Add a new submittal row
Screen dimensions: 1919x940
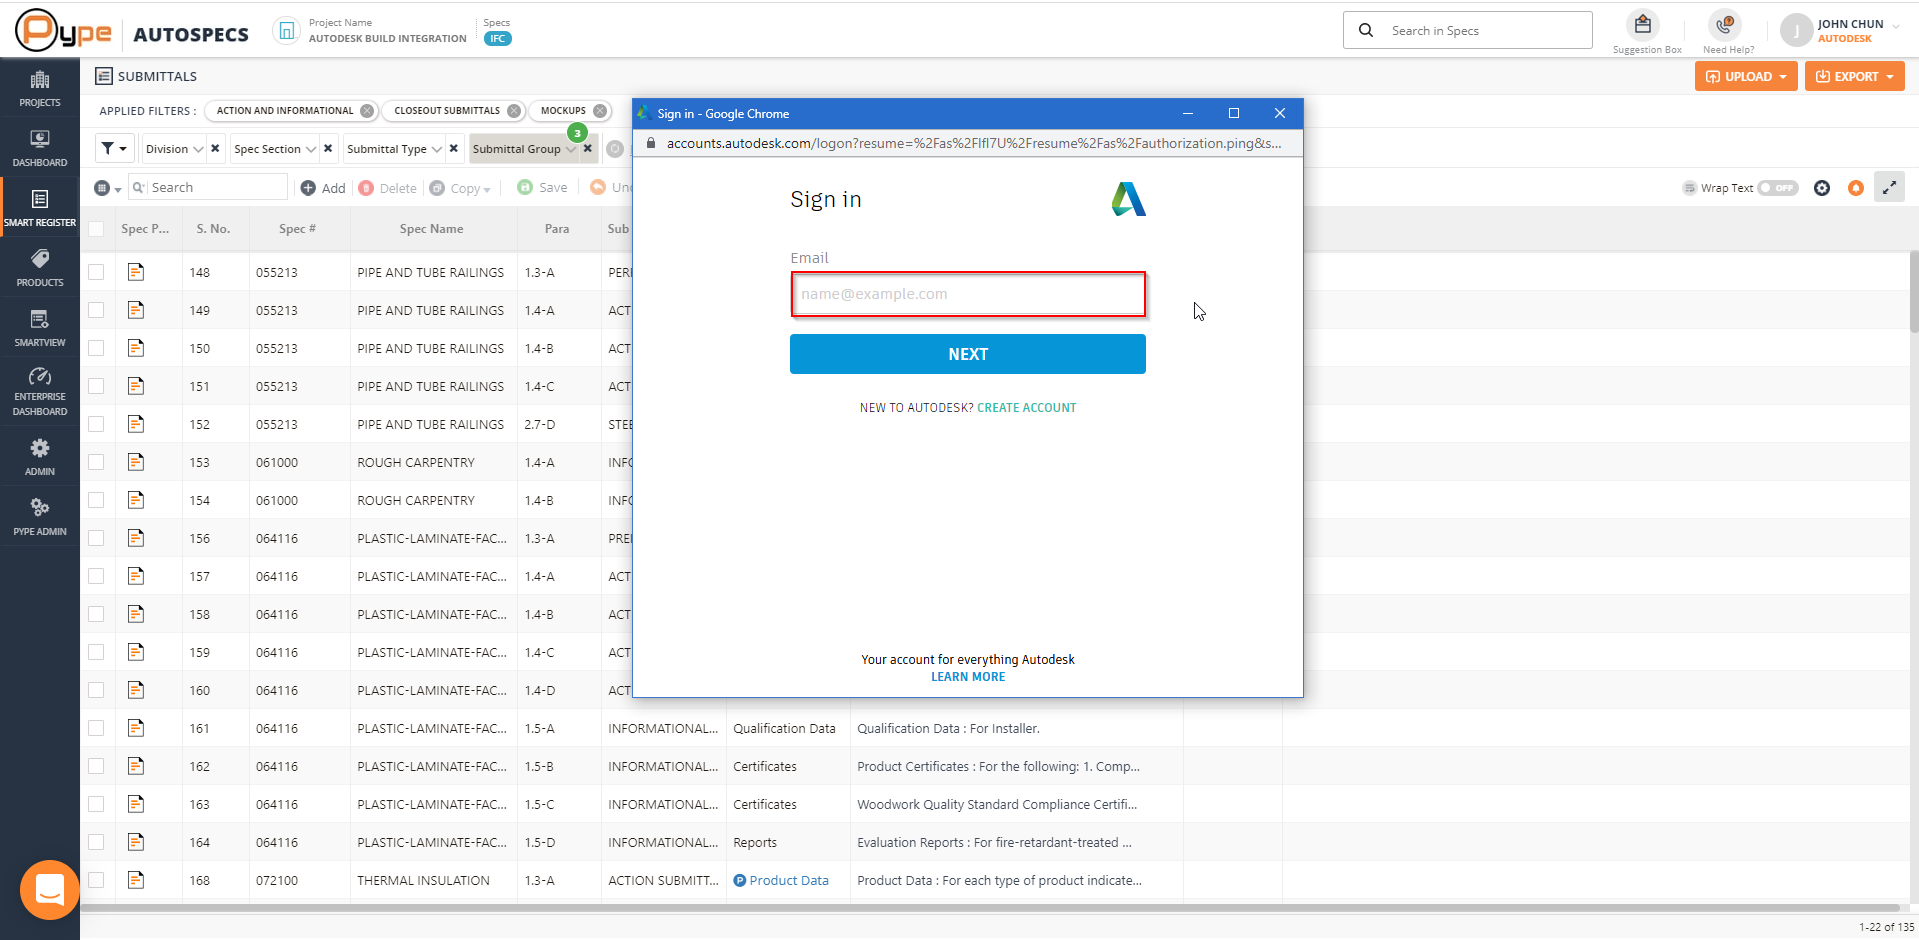pyautogui.click(x=323, y=188)
